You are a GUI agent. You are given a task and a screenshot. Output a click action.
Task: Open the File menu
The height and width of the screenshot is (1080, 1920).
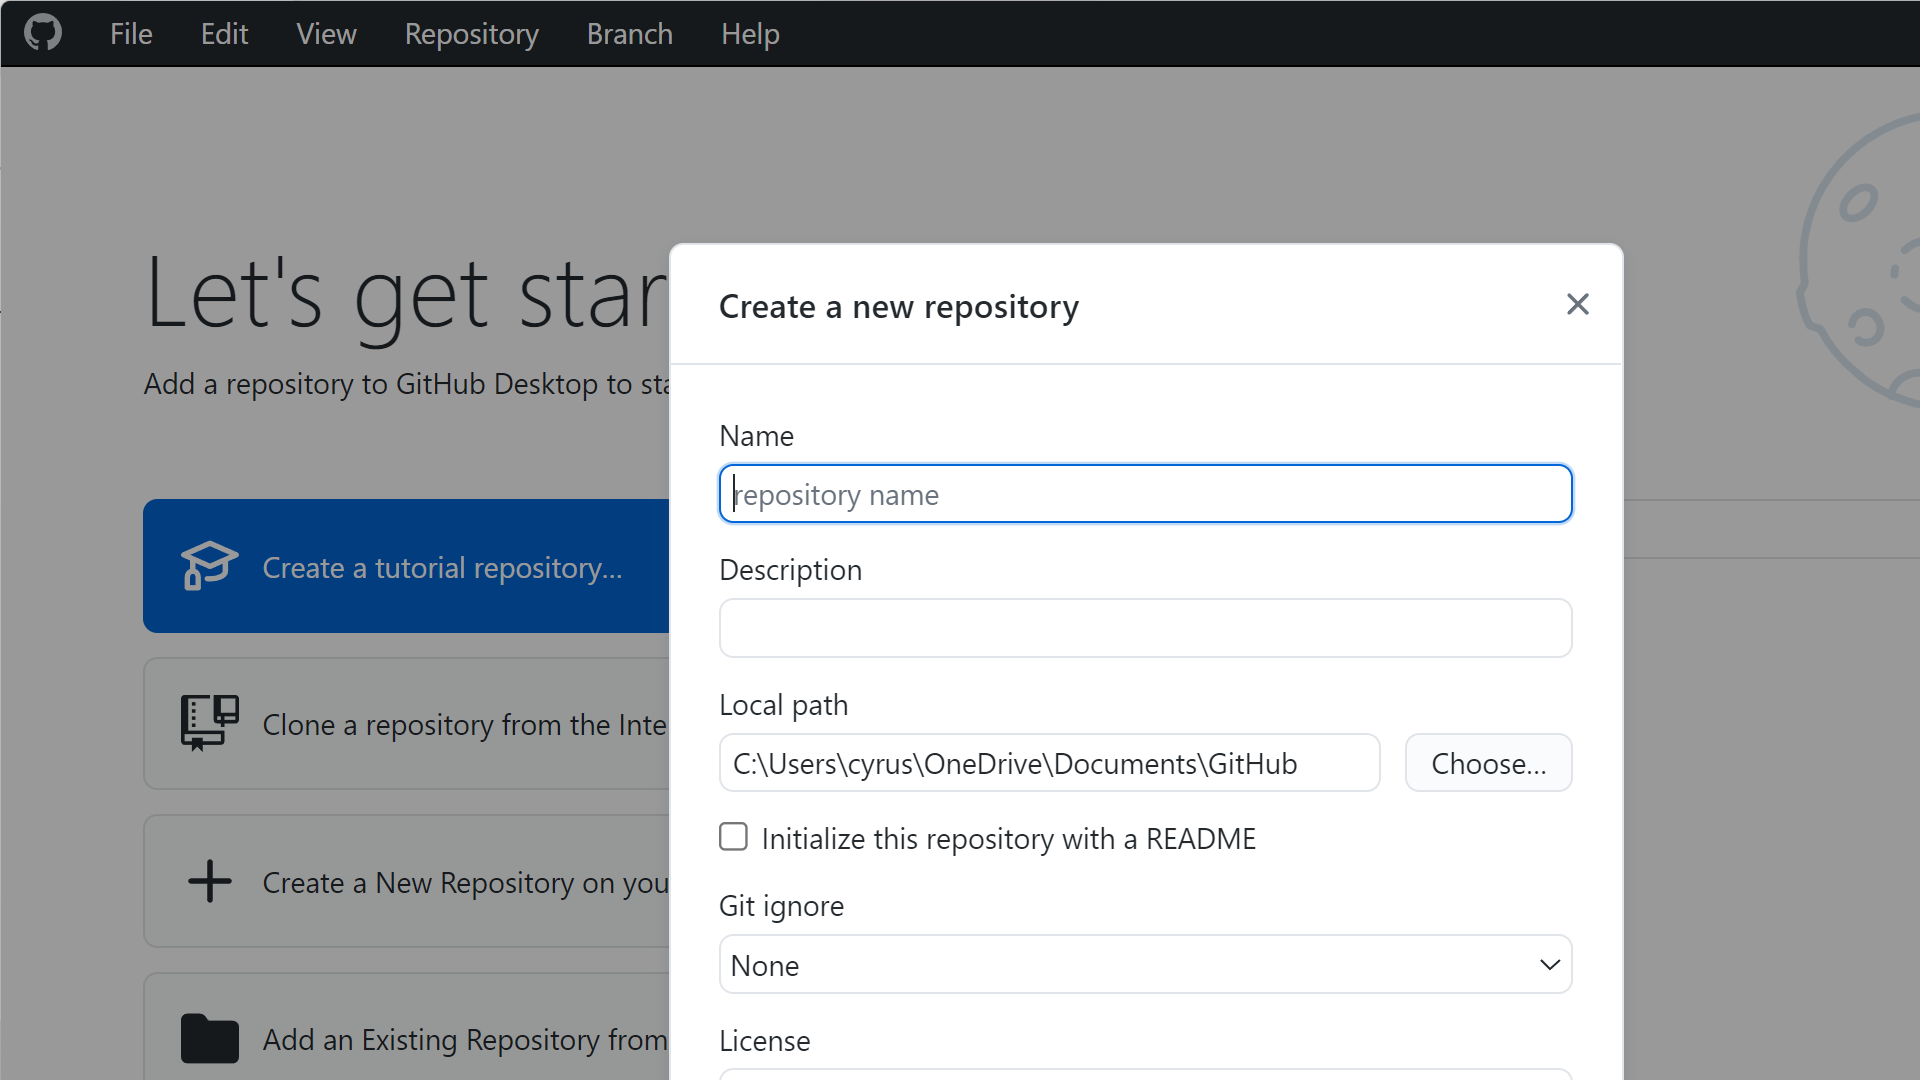click(x=131, y=34)
